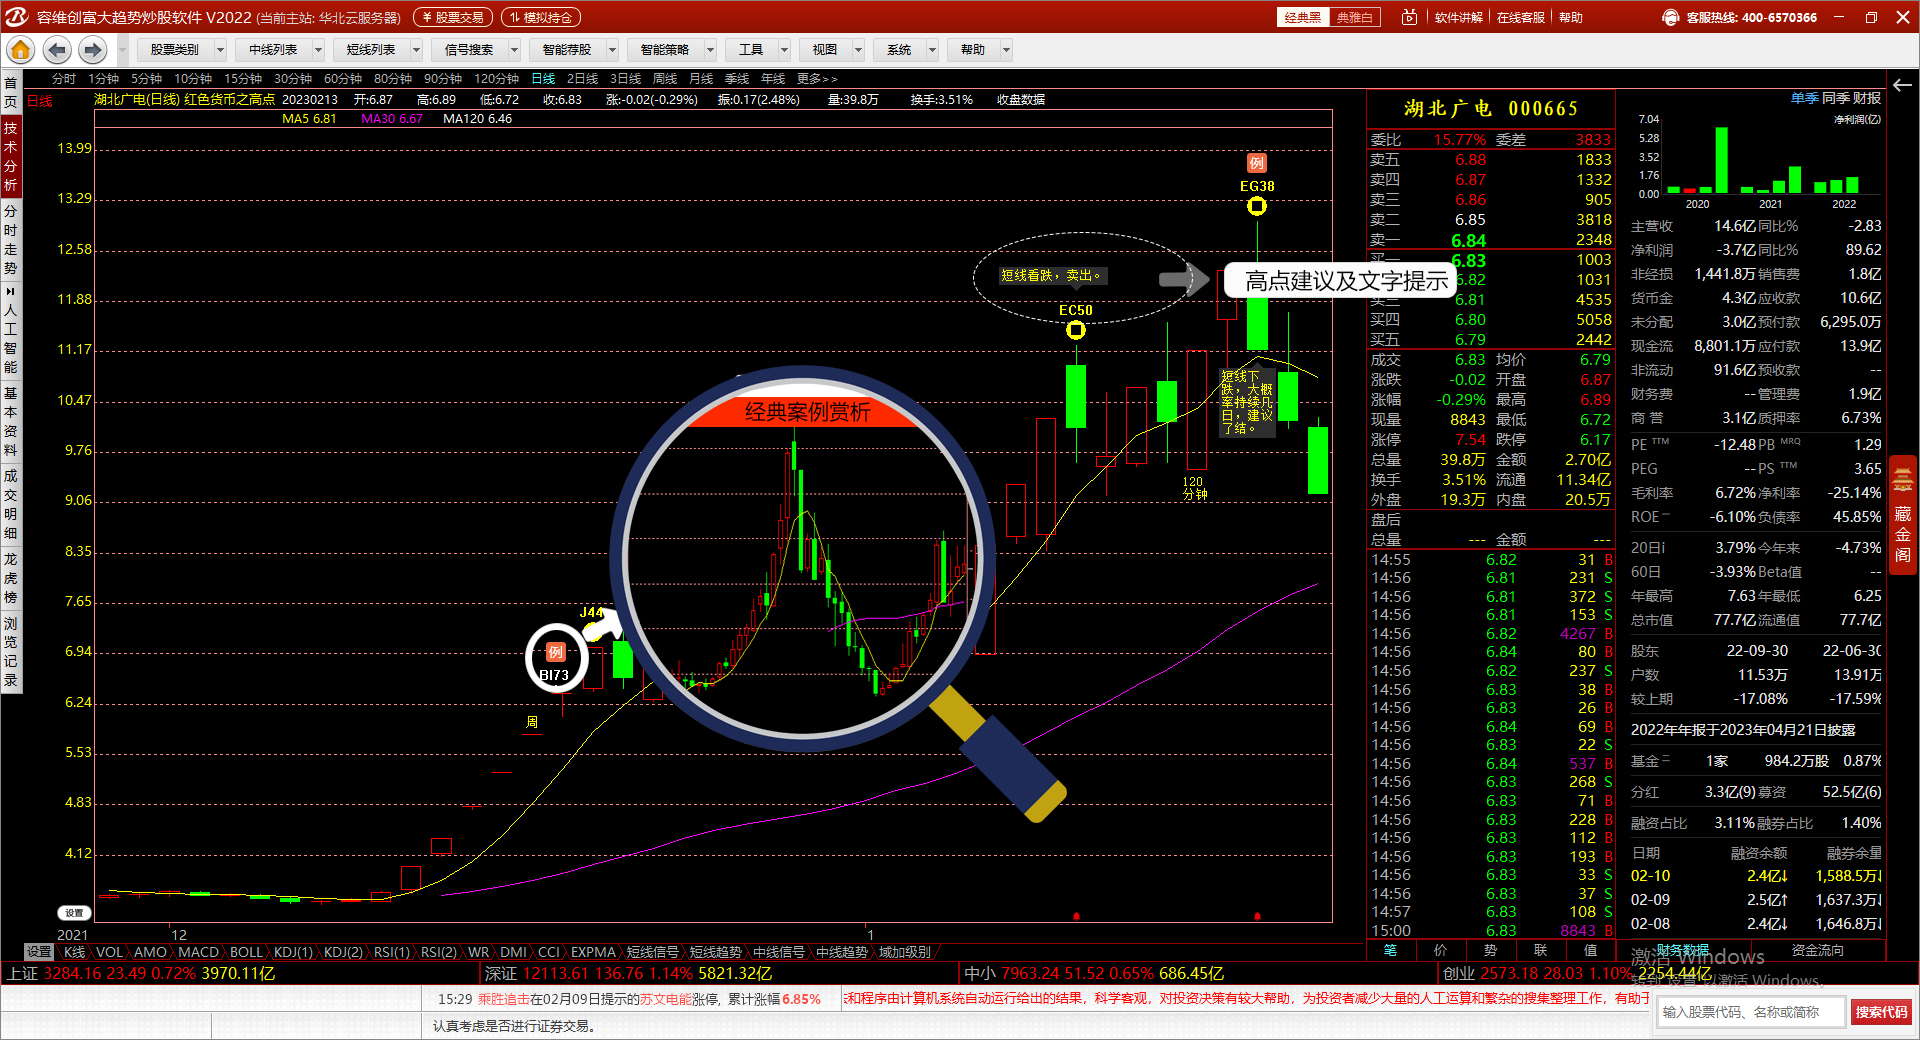1920x1040 pixels.
Task: Click the red 例 marker above EG38
Action: [x=1257, y=163]
